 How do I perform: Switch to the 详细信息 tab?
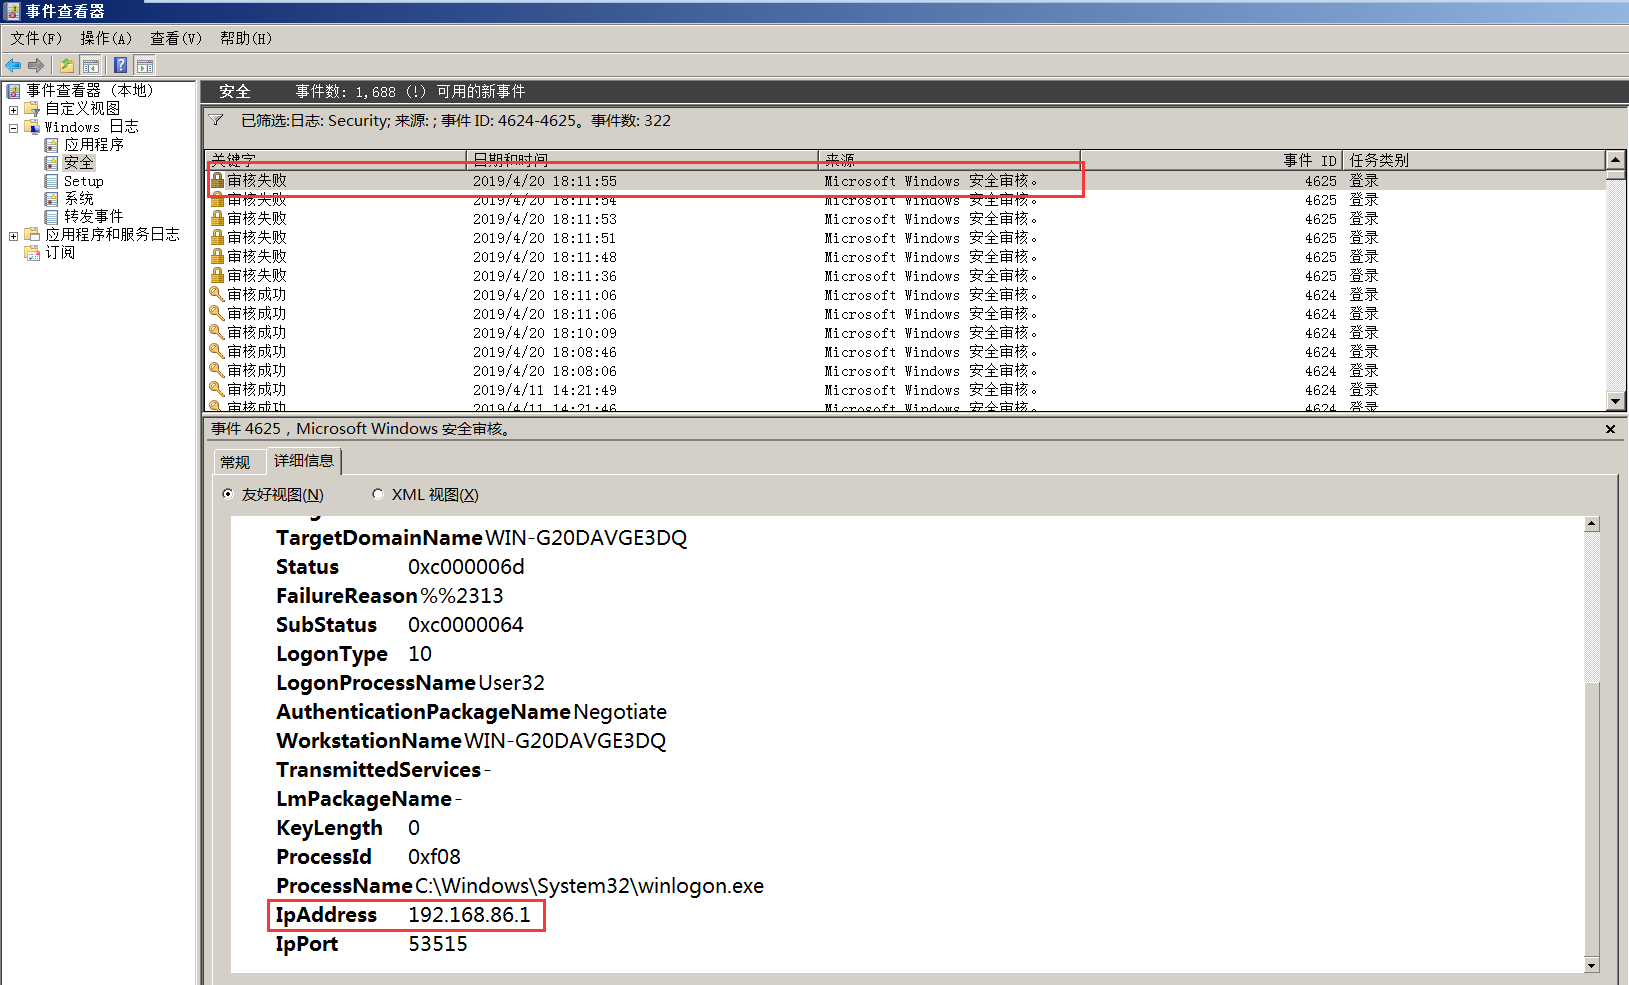(x=304, y=460)
